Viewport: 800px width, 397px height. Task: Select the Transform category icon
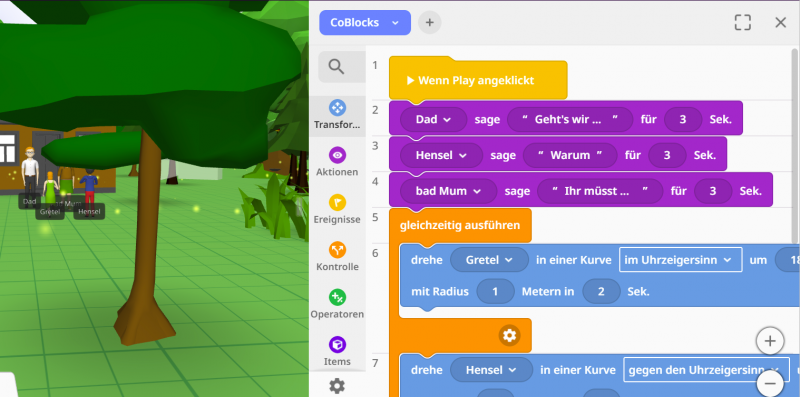(x=337, y=108)
